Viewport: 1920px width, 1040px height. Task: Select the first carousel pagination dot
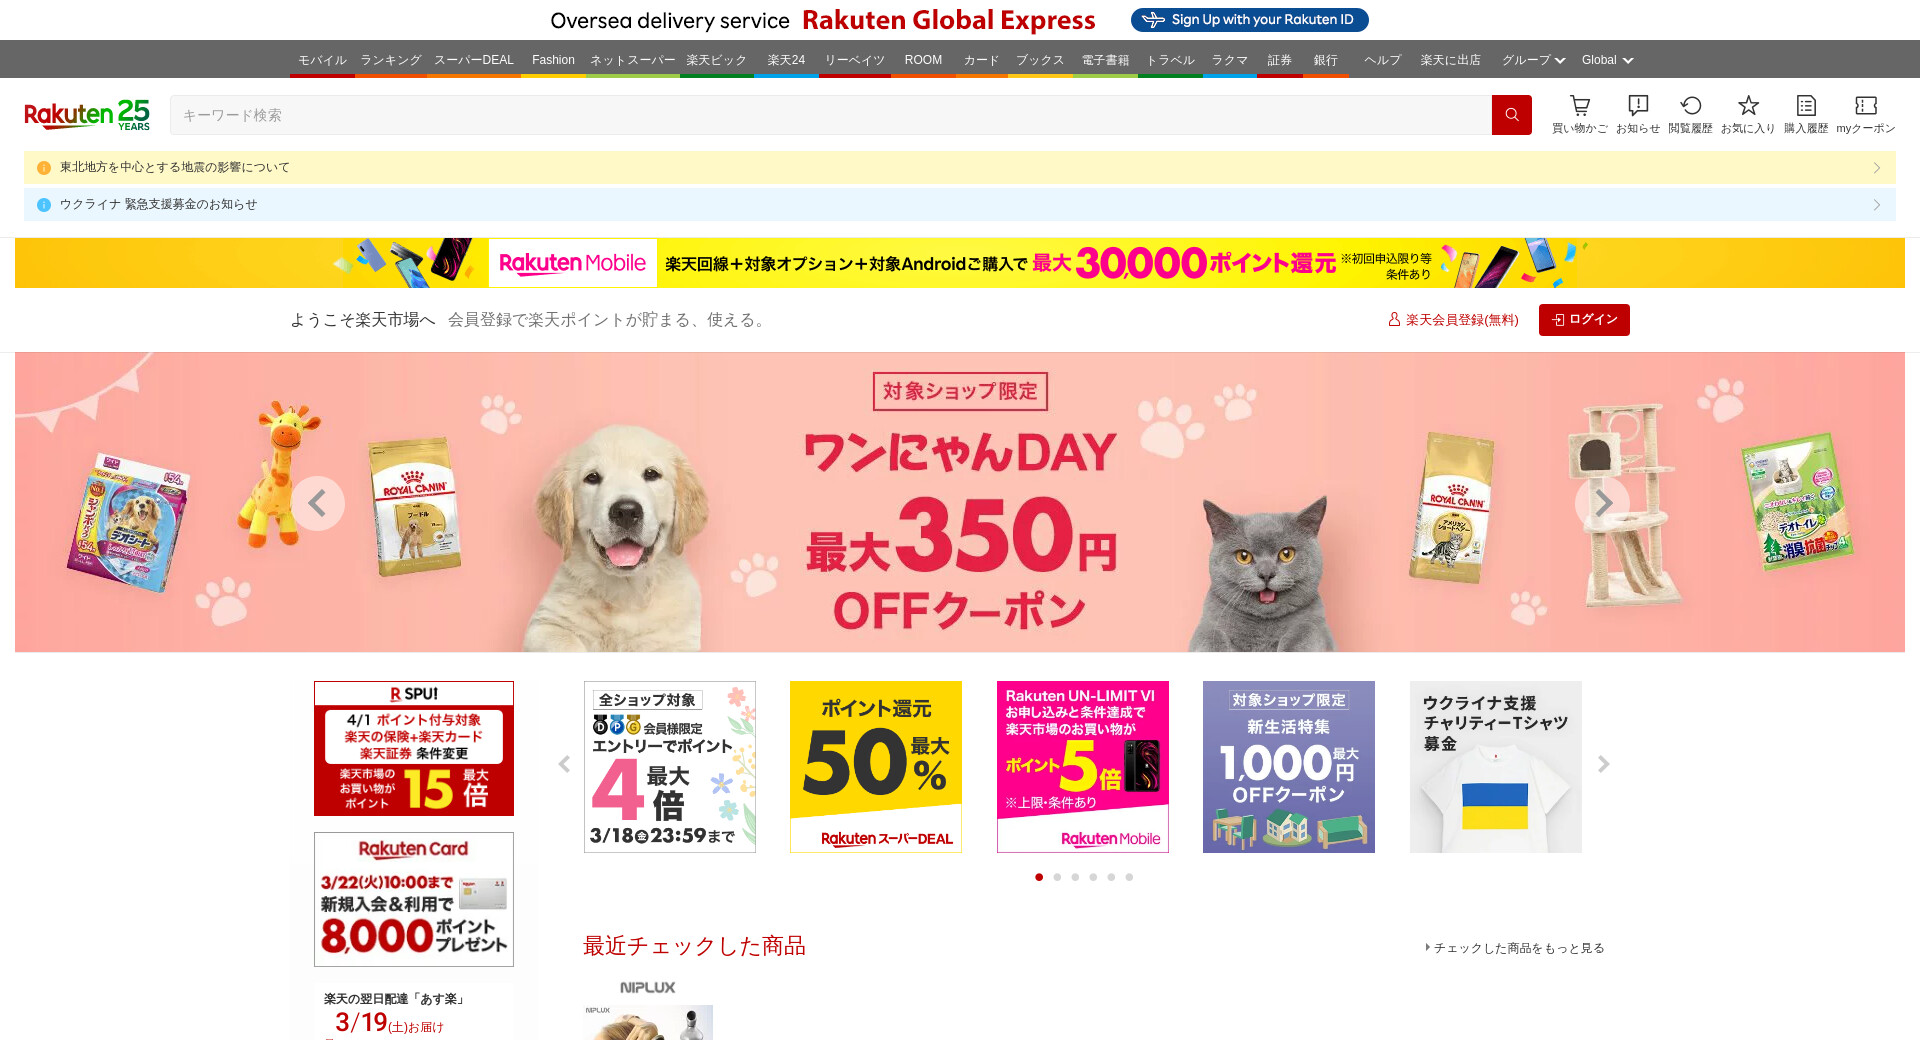point(1039,877)
